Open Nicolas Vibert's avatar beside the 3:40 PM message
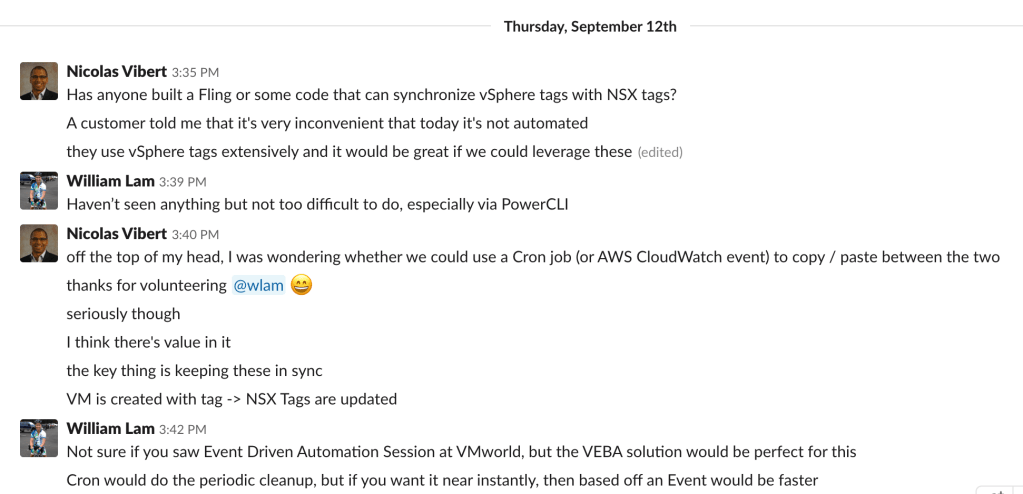 pos(39,243)
